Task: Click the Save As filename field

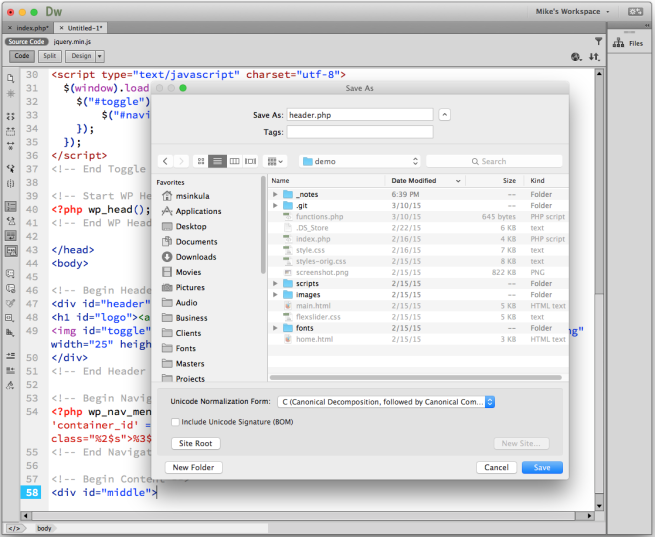Action: pyautogui.click(x=360, y=115)
